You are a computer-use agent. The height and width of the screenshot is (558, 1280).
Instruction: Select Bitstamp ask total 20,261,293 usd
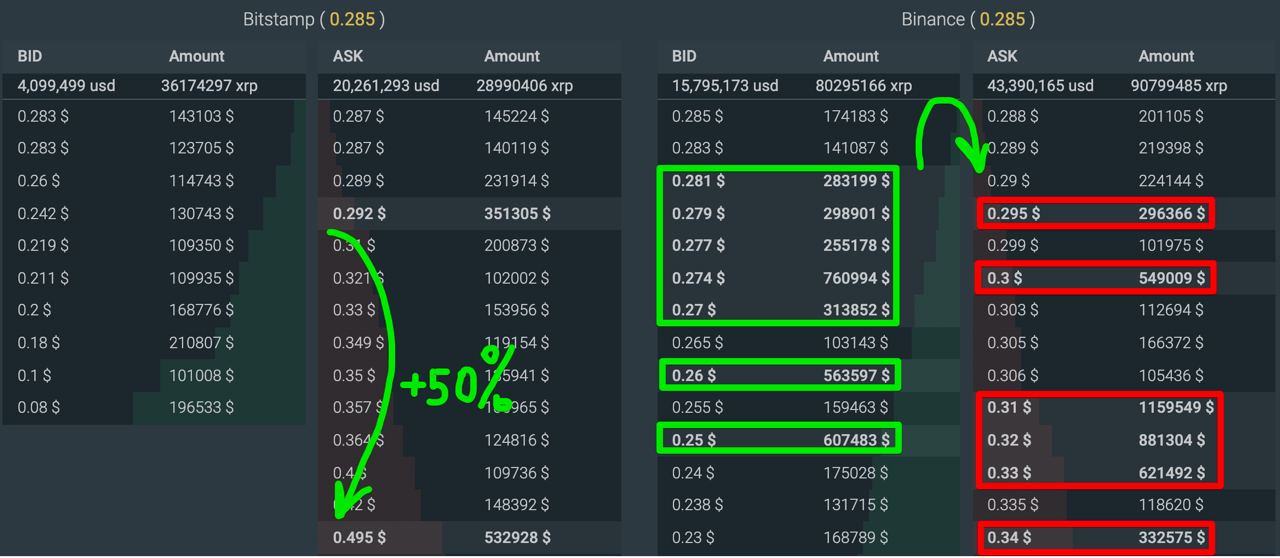(x=386, y=86)
